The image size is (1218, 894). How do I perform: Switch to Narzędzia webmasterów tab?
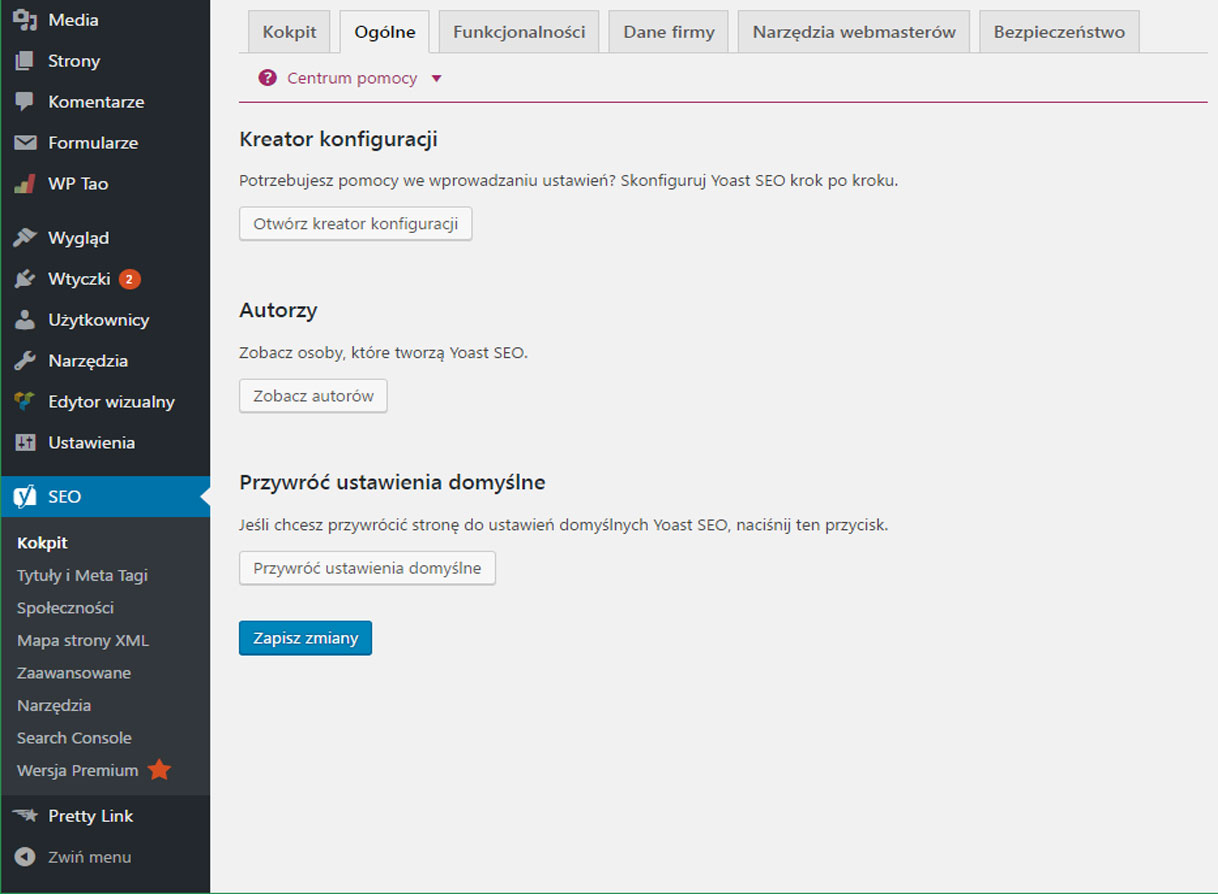tap(854, 32)
